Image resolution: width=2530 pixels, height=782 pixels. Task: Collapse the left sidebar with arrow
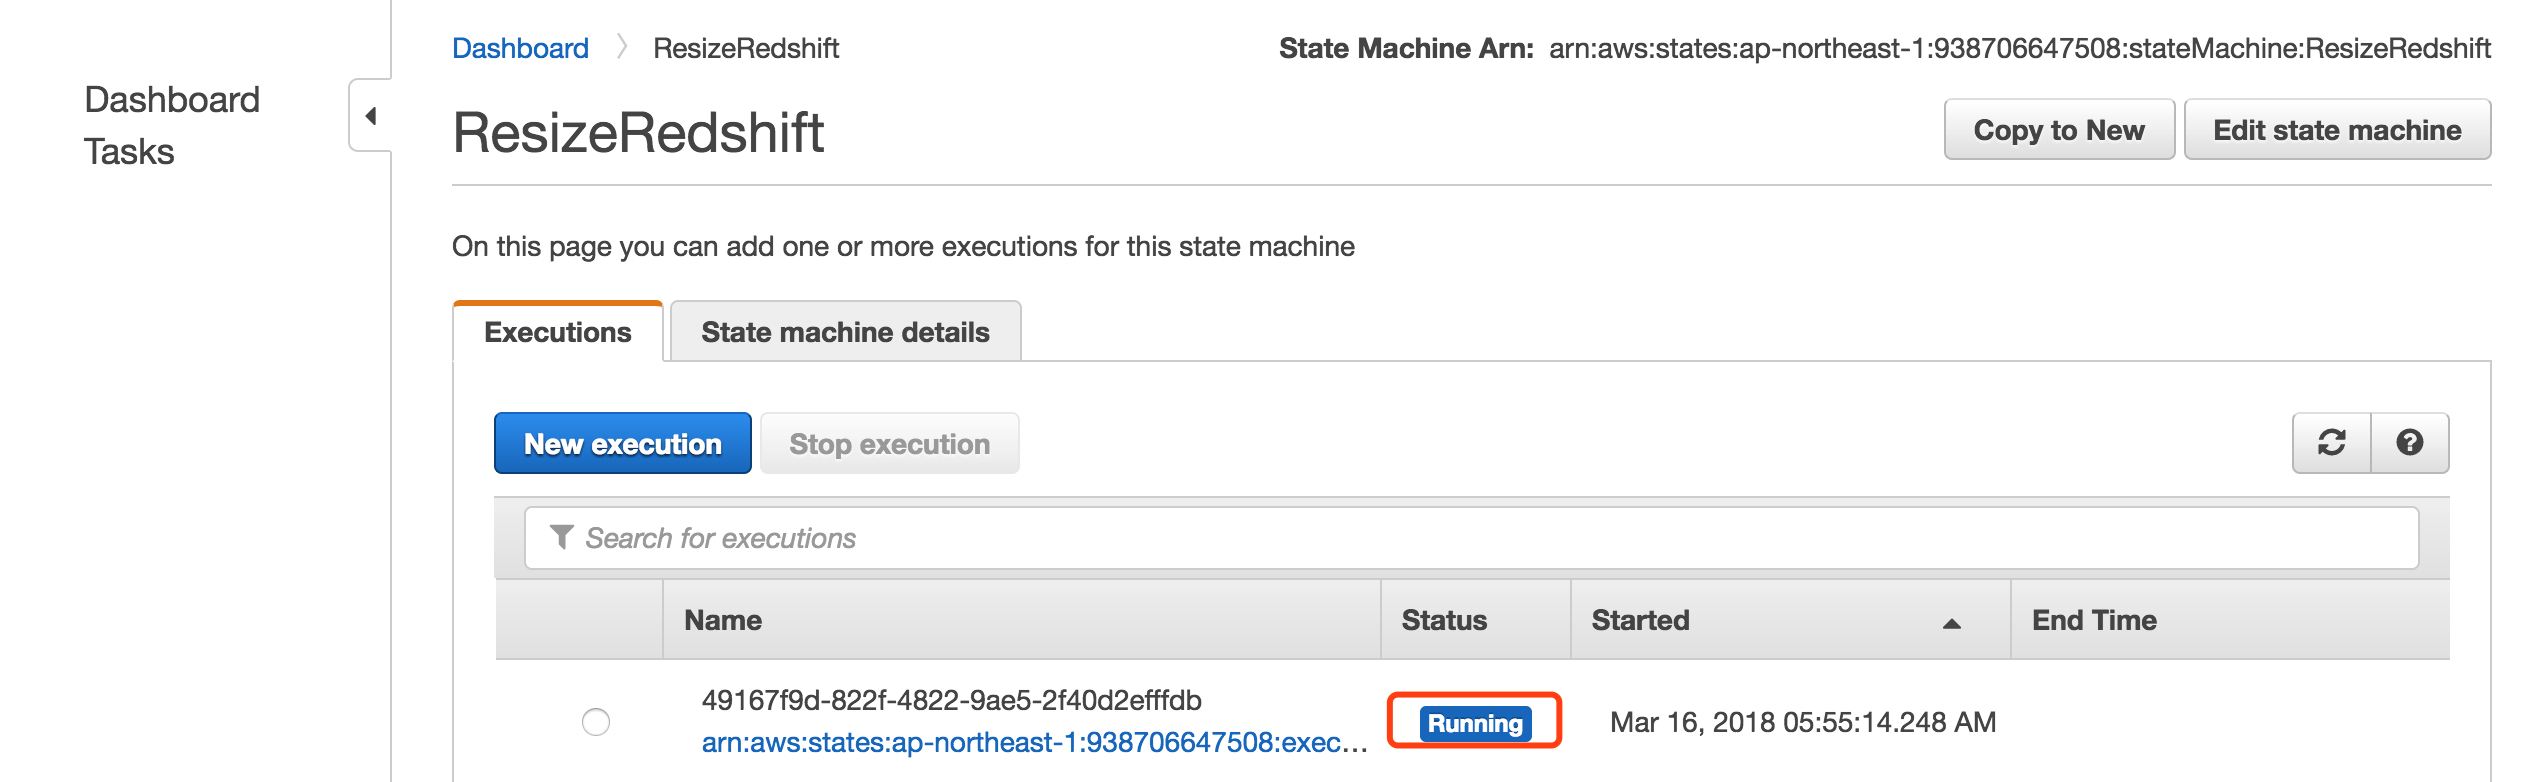click(371, 116)
